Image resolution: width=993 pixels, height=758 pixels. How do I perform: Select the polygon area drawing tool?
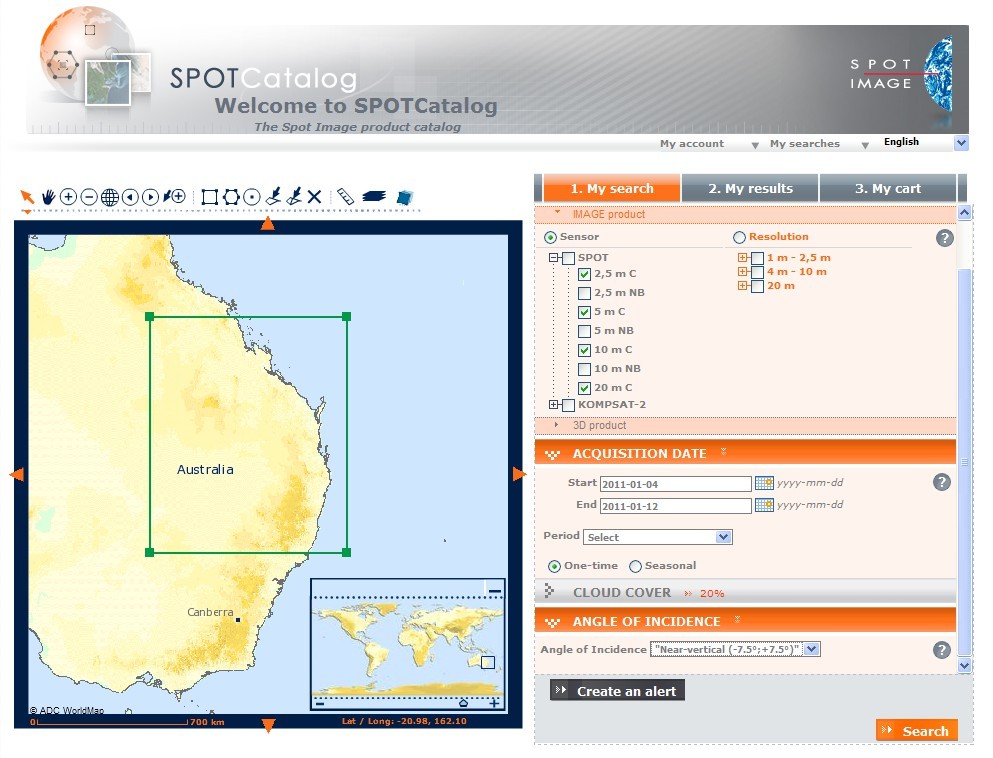pos(231,197)
